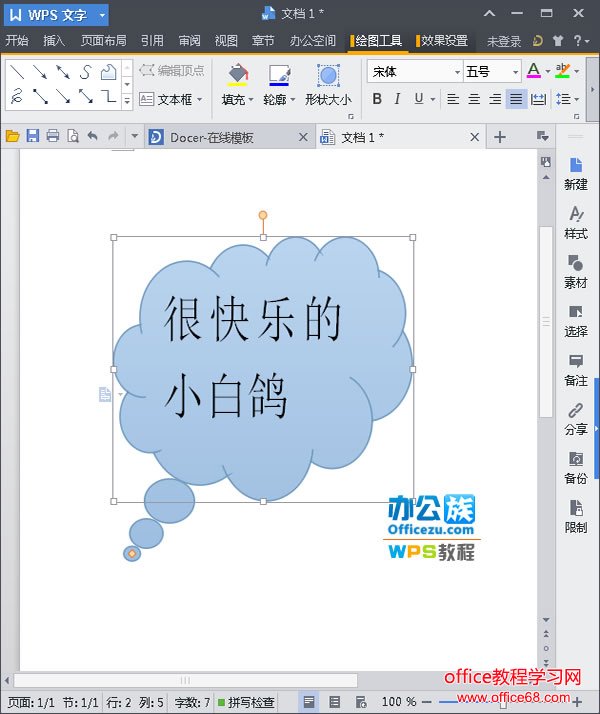Add a new document tab

tap(500, 137)
